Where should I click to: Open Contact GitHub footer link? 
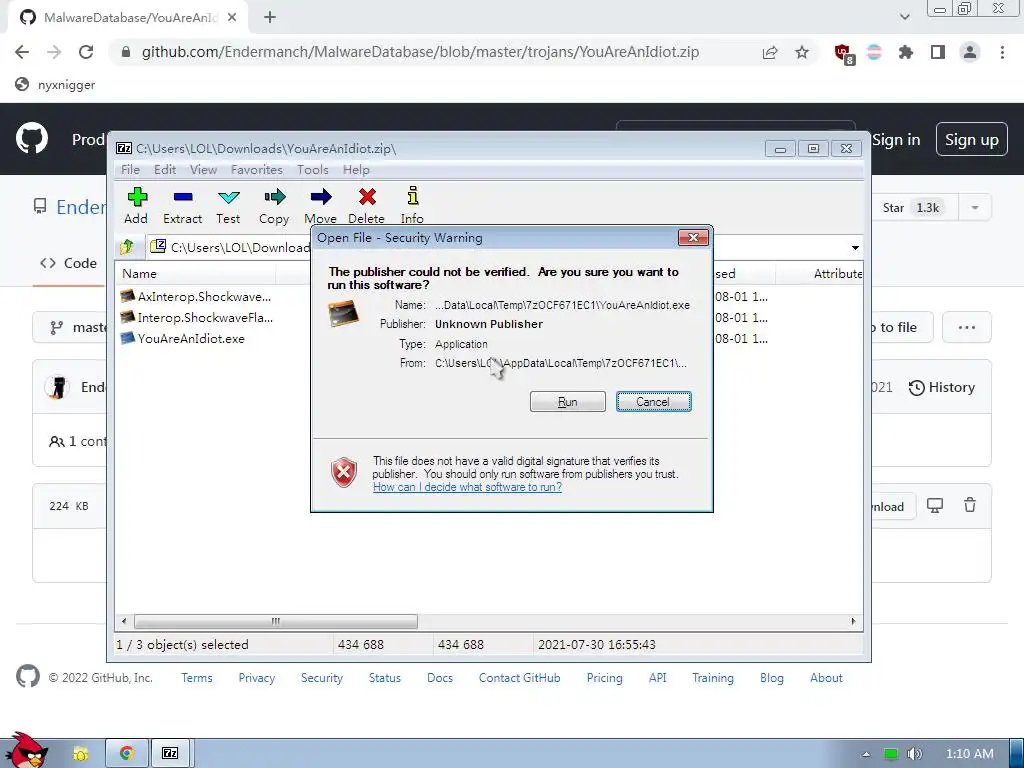pos(519,678)
